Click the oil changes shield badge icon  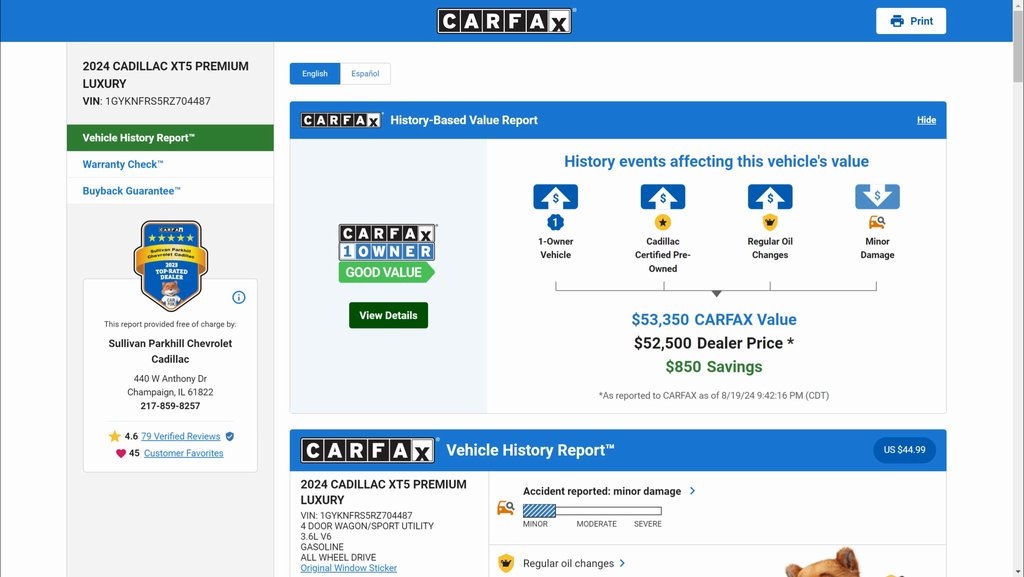770,223
